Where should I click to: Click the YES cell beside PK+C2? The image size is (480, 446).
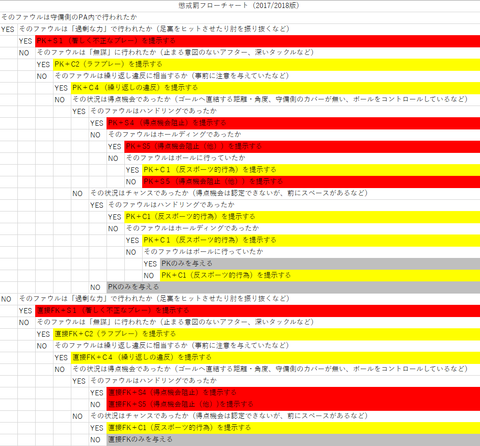pyautogui.click(x=44, y=64)
